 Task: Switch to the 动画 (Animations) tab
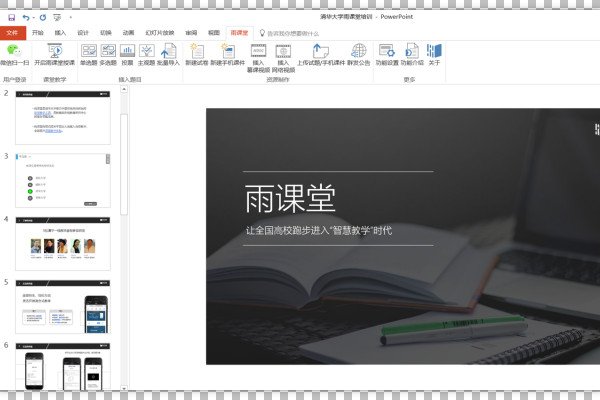click(128, 33)
